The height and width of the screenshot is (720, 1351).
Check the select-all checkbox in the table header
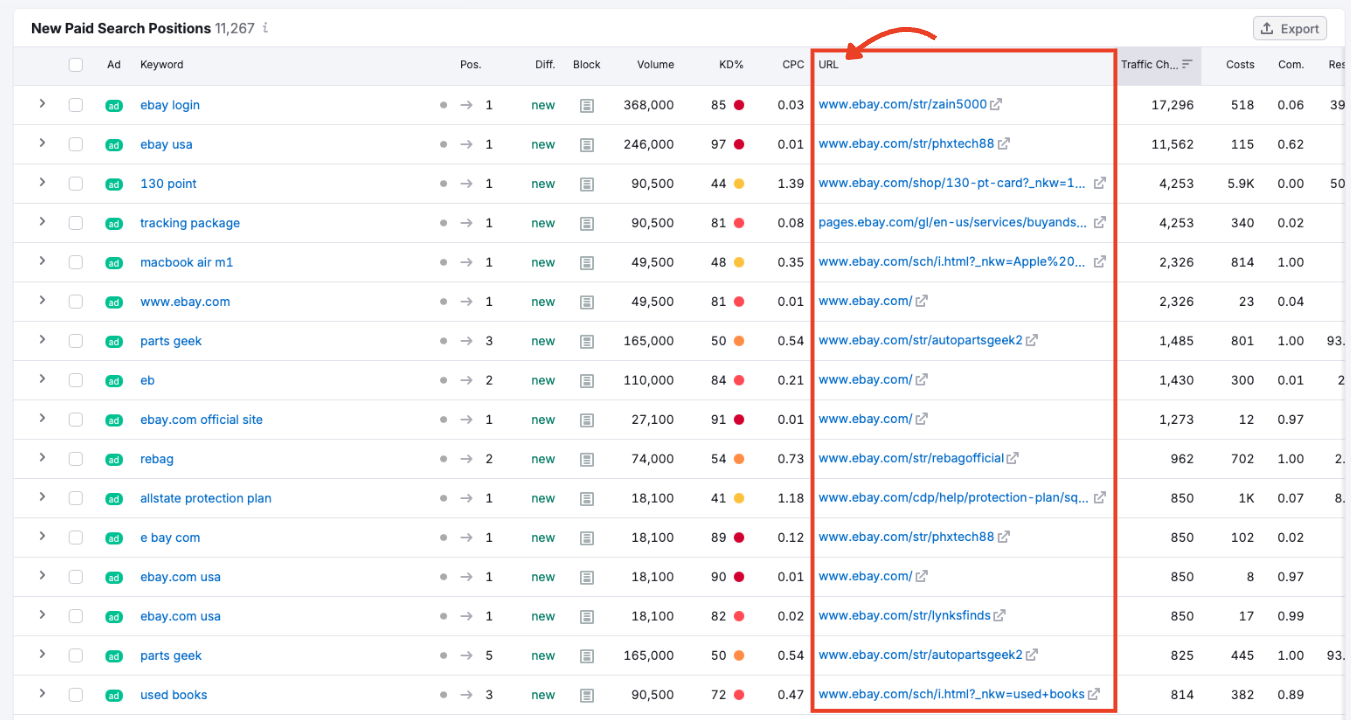pos(76,64)
